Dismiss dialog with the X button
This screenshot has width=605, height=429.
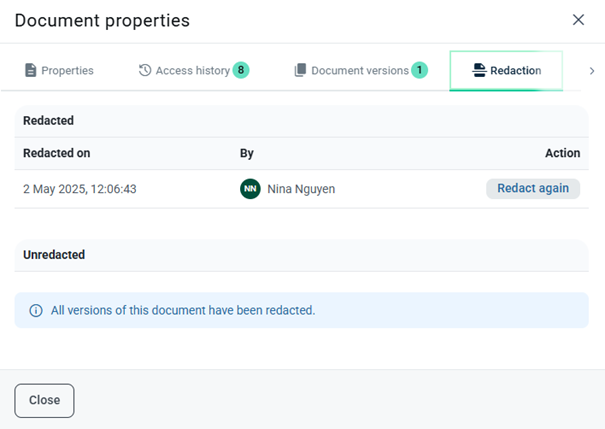click(x=578, y=20)
